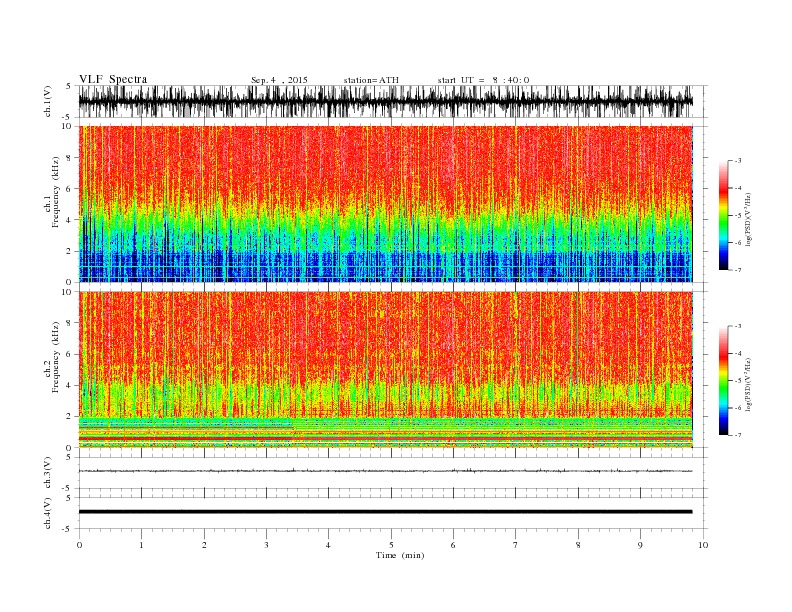Click the color scale bar beside ch.1 spectrogram
Screen dimensions: 792x612
[723, 215]
